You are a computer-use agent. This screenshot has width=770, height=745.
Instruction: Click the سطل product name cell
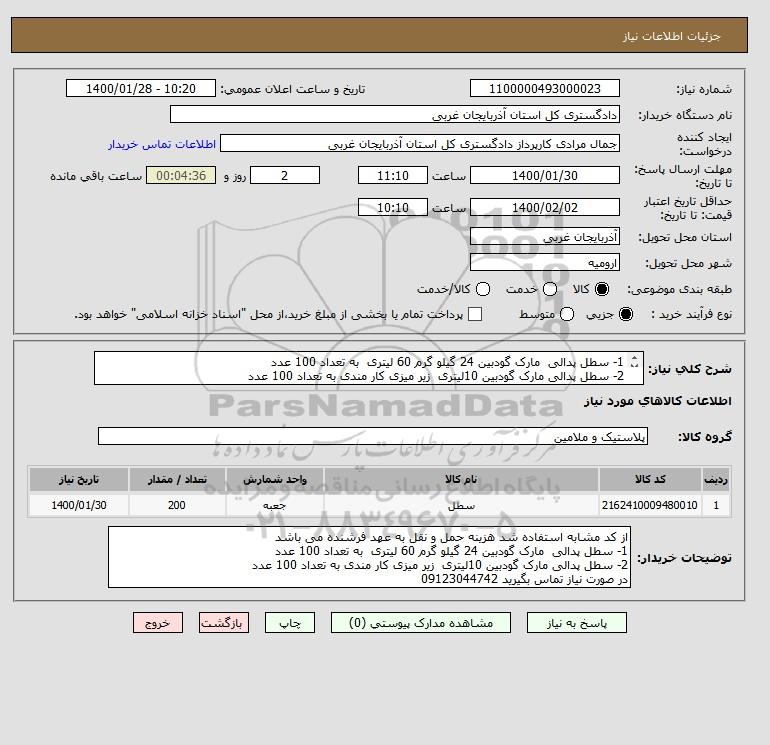[x=461, y=505]
